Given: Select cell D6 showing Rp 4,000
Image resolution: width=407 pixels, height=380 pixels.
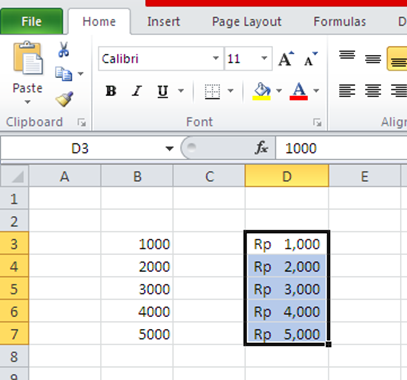Looking at the screenshot, I should click(287, 311).
